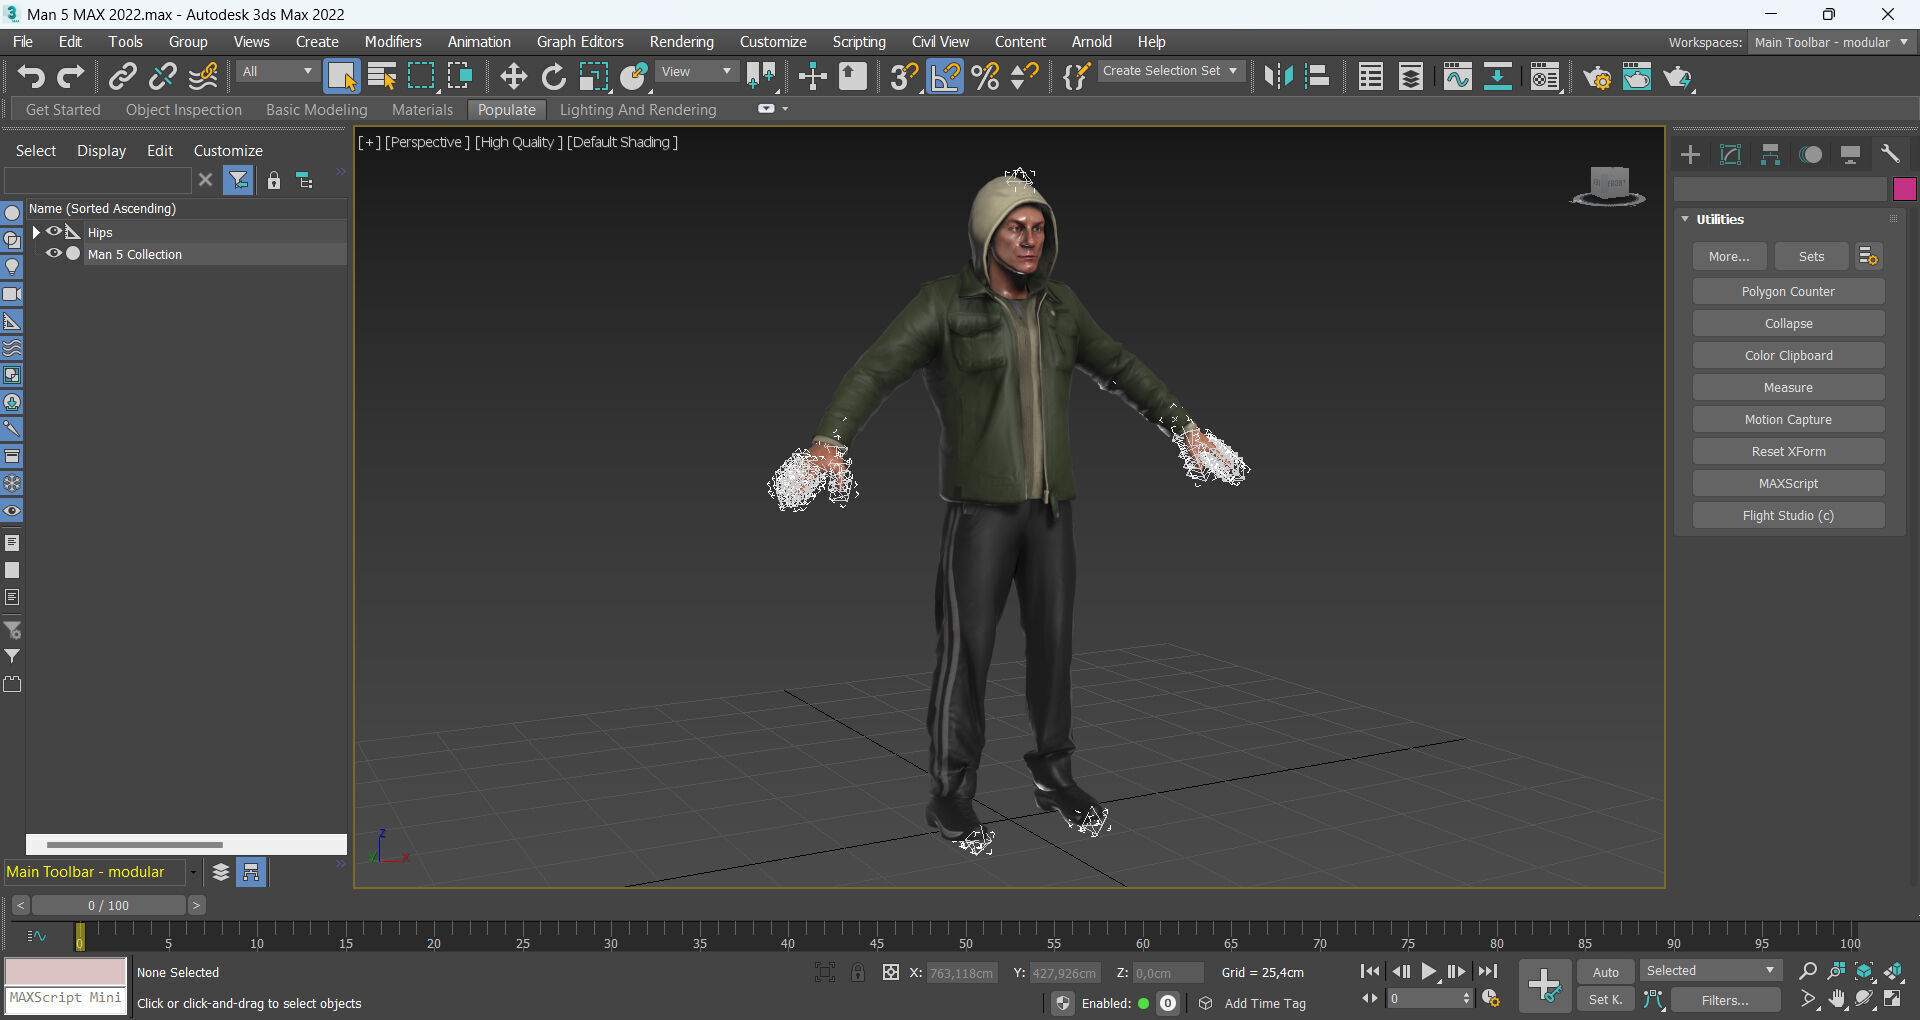The image size is (1920, 1020).
Task: Select the Select and Link tool
Action: 122,77
